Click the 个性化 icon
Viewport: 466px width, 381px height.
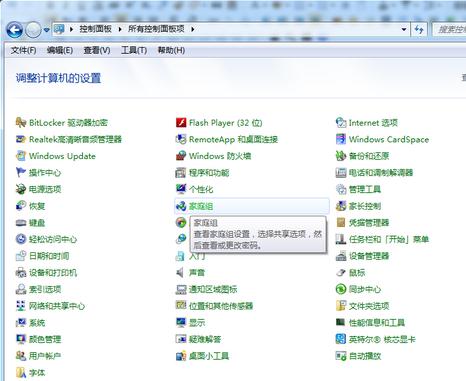point(181,189)
